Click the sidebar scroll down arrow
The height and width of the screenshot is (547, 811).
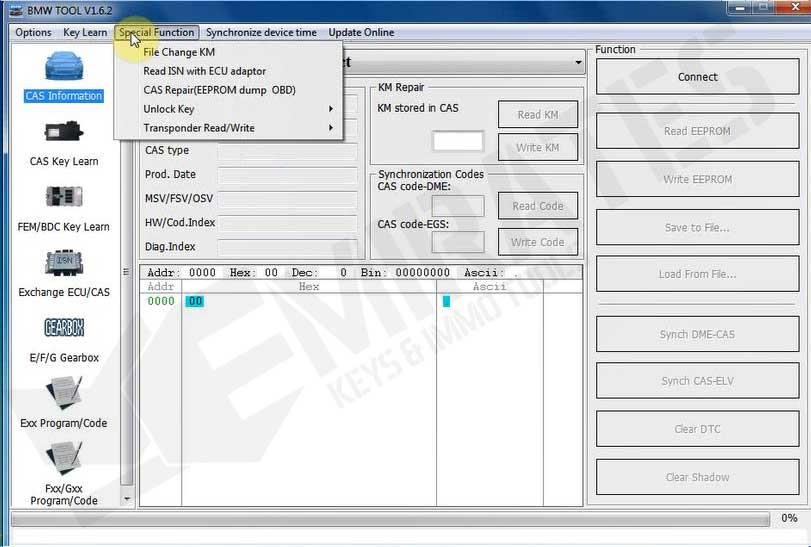click(x=127, y=499)
